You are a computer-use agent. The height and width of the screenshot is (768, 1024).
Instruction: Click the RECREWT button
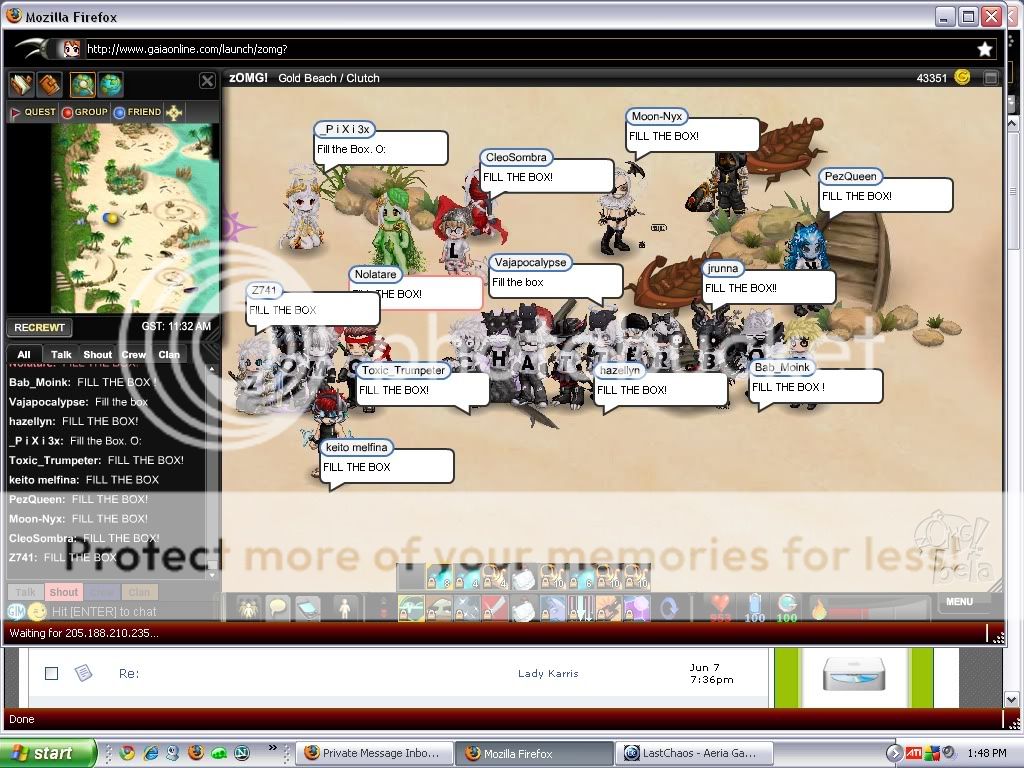39,327
